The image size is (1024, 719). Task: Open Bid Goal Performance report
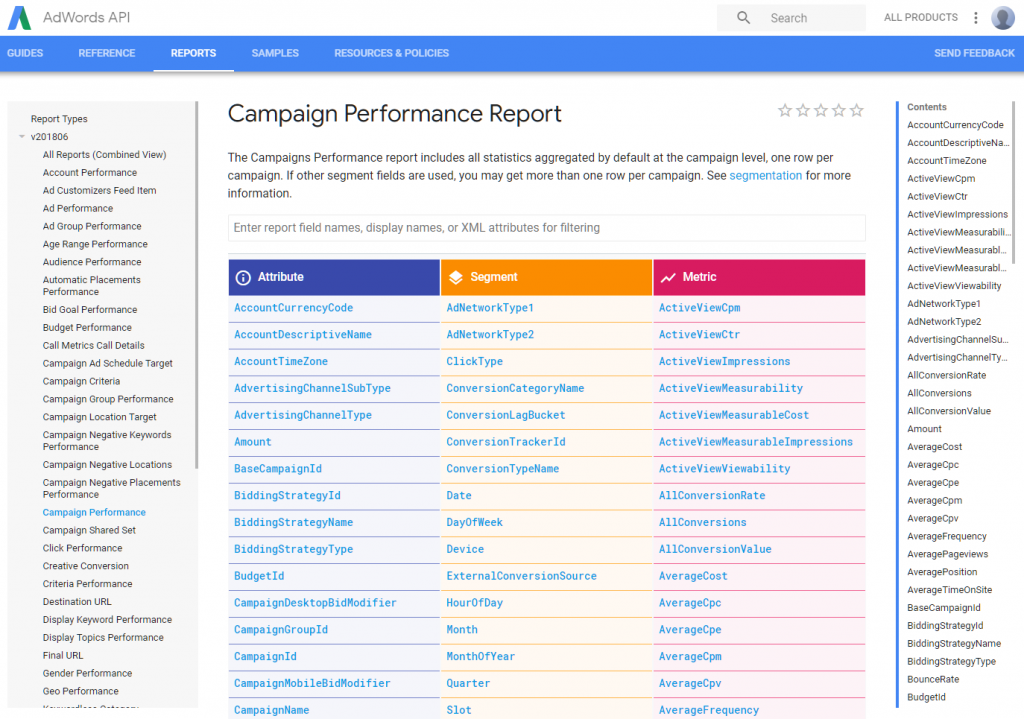pos(89,310)
